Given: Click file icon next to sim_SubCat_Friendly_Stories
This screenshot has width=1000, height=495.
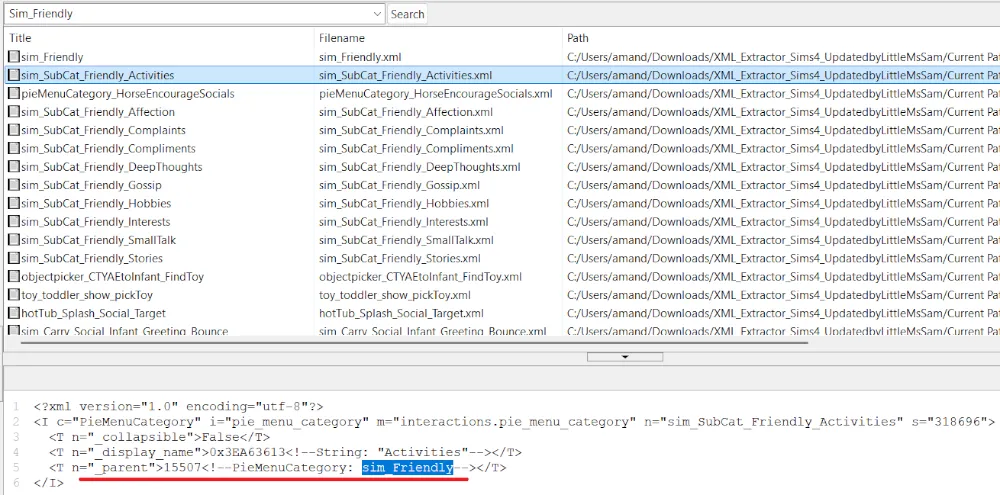Looking at the screenshot, I should click(13, 258).
